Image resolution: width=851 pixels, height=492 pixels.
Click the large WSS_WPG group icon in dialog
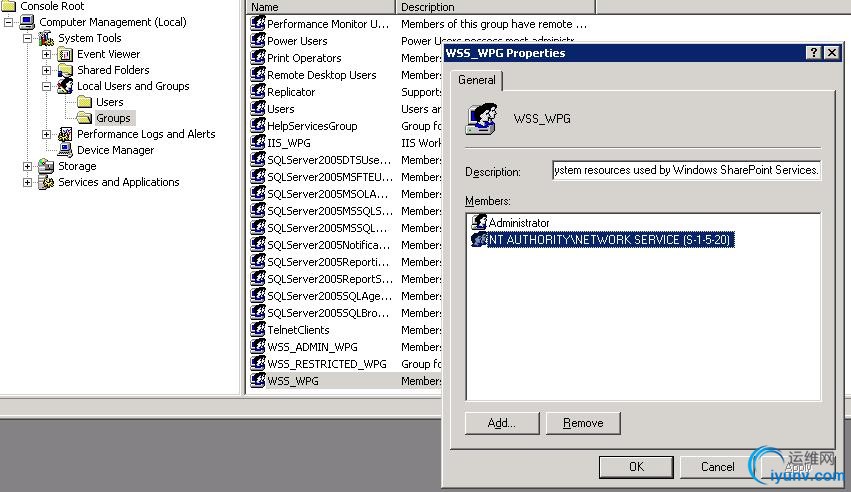(x=481, y=119)
